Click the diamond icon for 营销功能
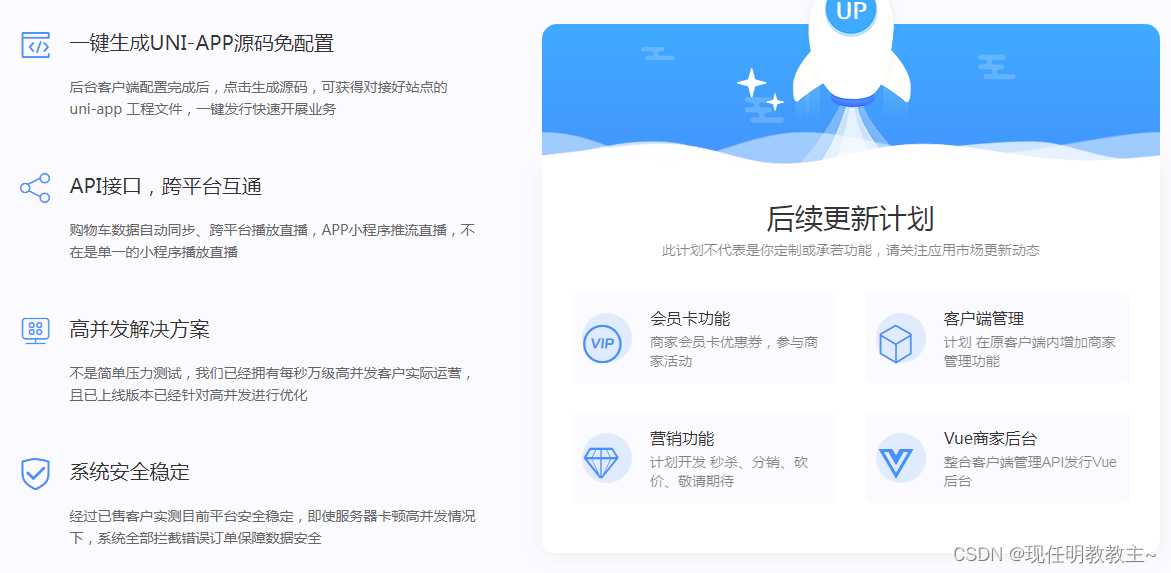This screenshot has height=573, width=1171. [x=602, y=463]
